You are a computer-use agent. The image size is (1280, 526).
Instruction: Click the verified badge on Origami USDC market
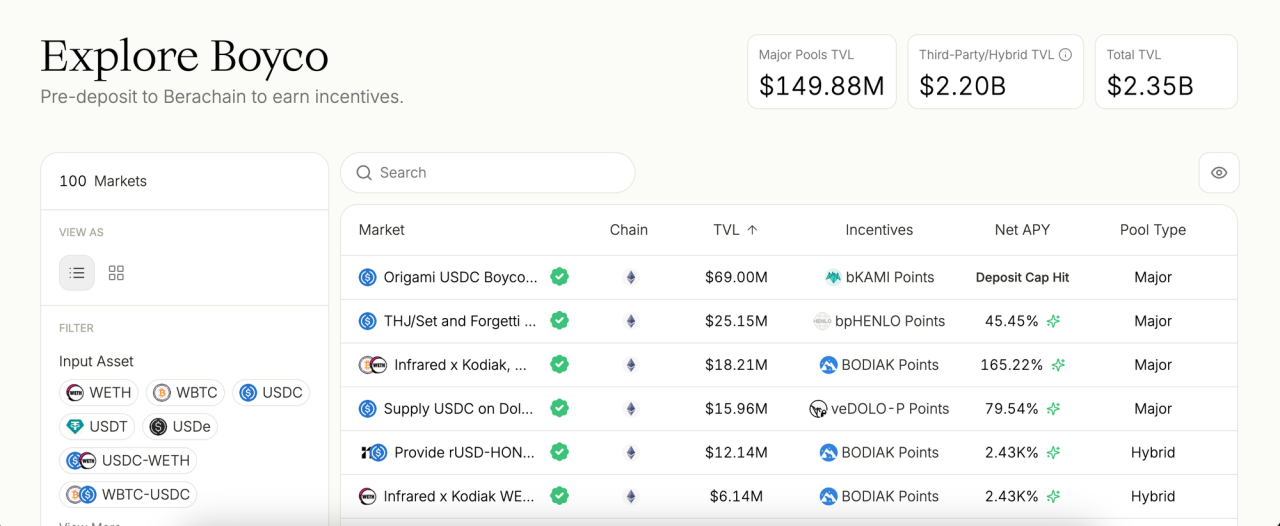pos(560,277)
